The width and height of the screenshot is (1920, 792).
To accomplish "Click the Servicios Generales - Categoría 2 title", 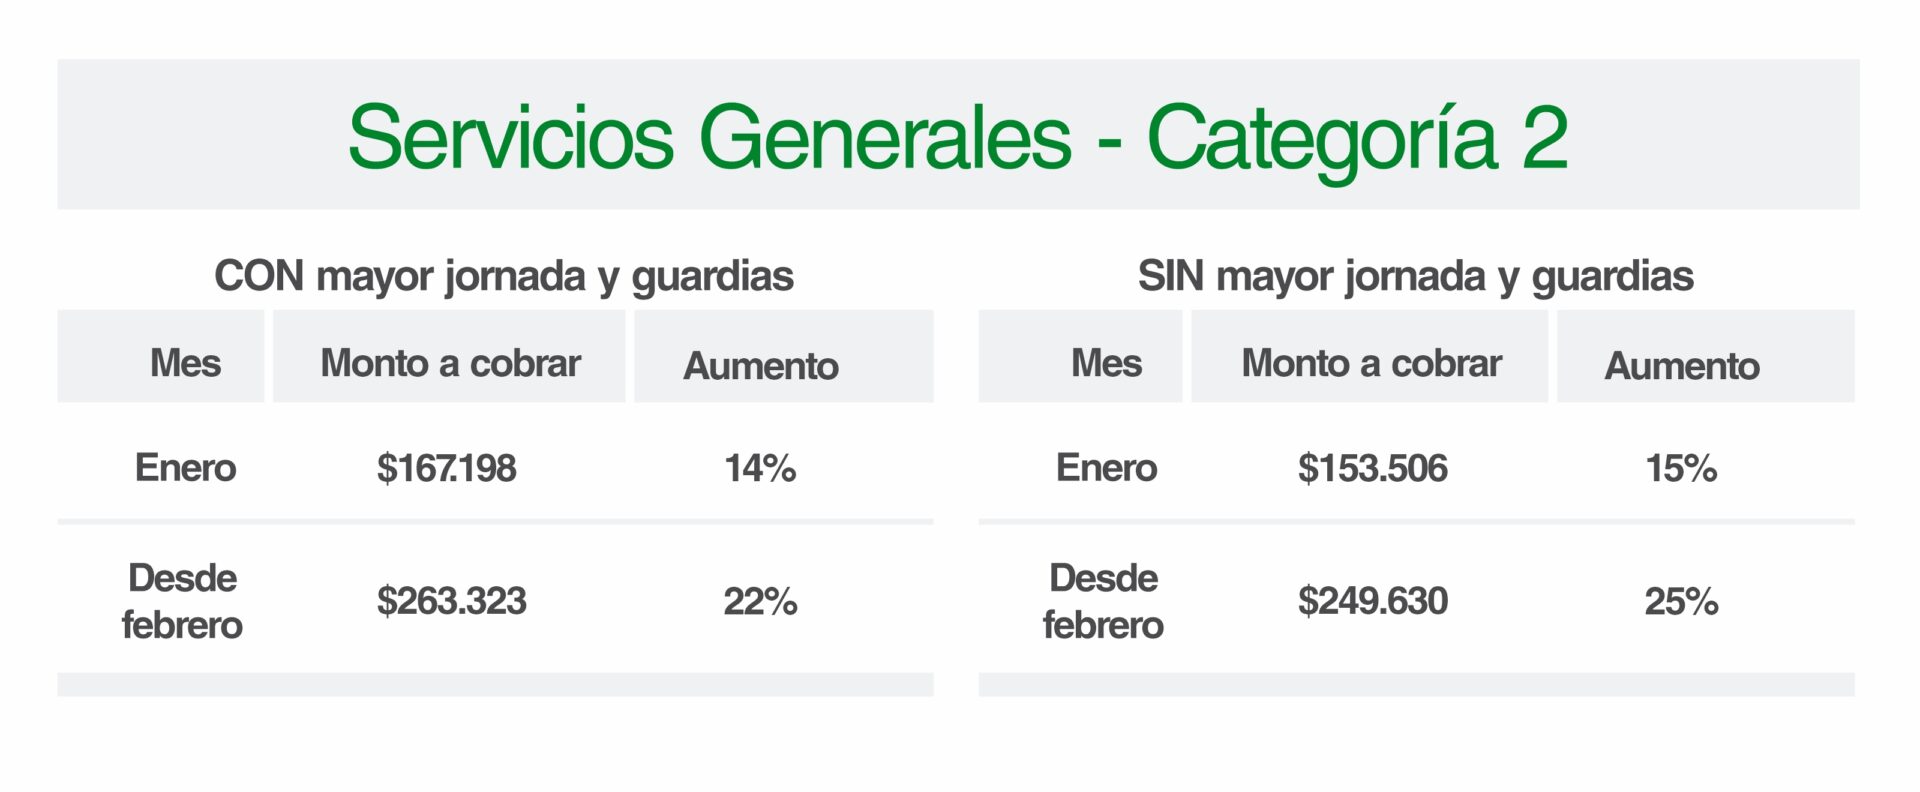I will point(957,137).
